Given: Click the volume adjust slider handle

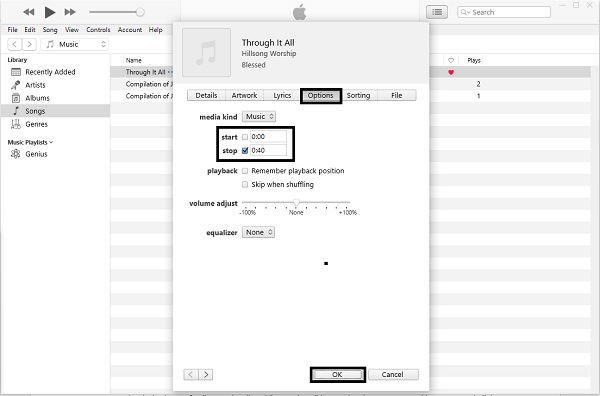Looking at the screenshot, I should (x=296, y=202).
